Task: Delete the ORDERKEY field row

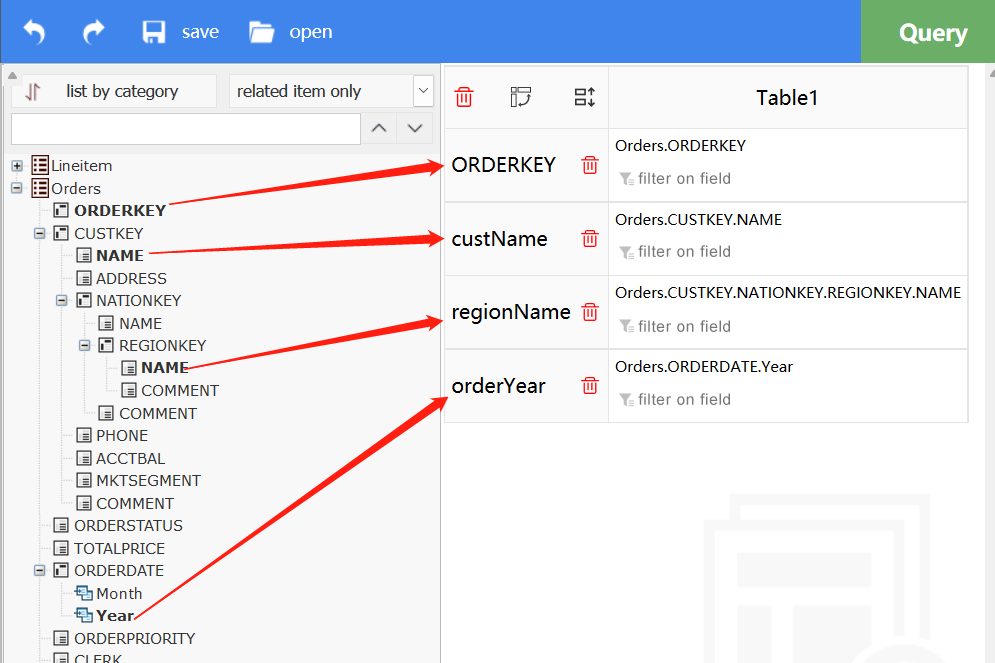Action: [x=590, y=165]
